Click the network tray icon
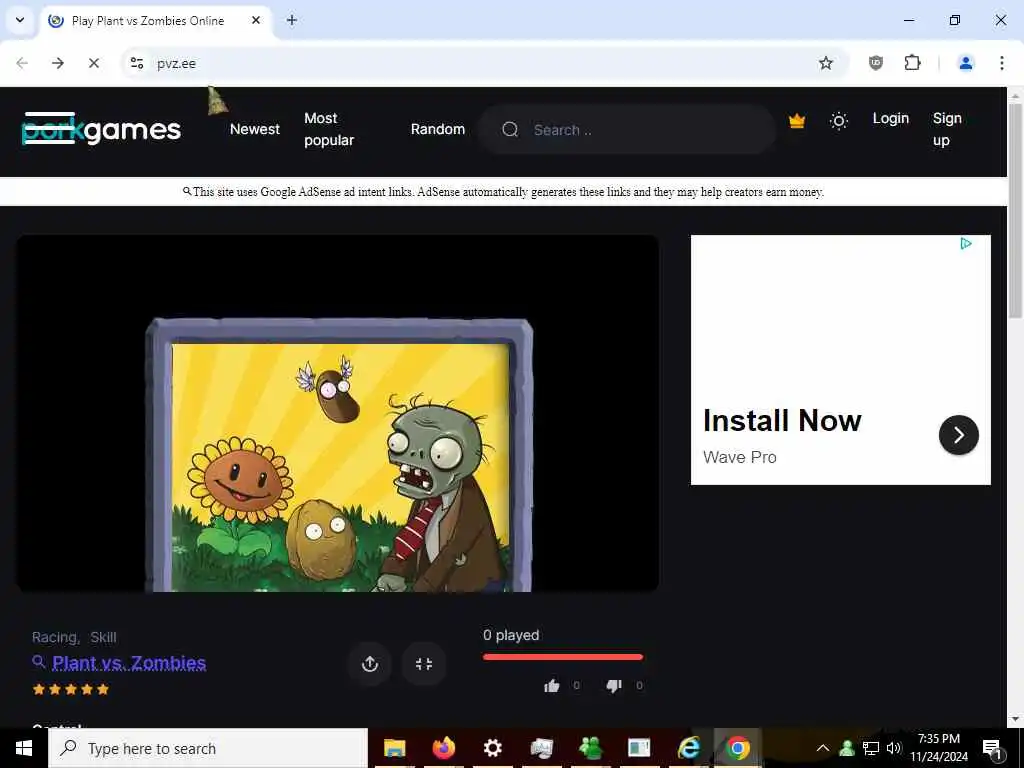 (871, 748)
